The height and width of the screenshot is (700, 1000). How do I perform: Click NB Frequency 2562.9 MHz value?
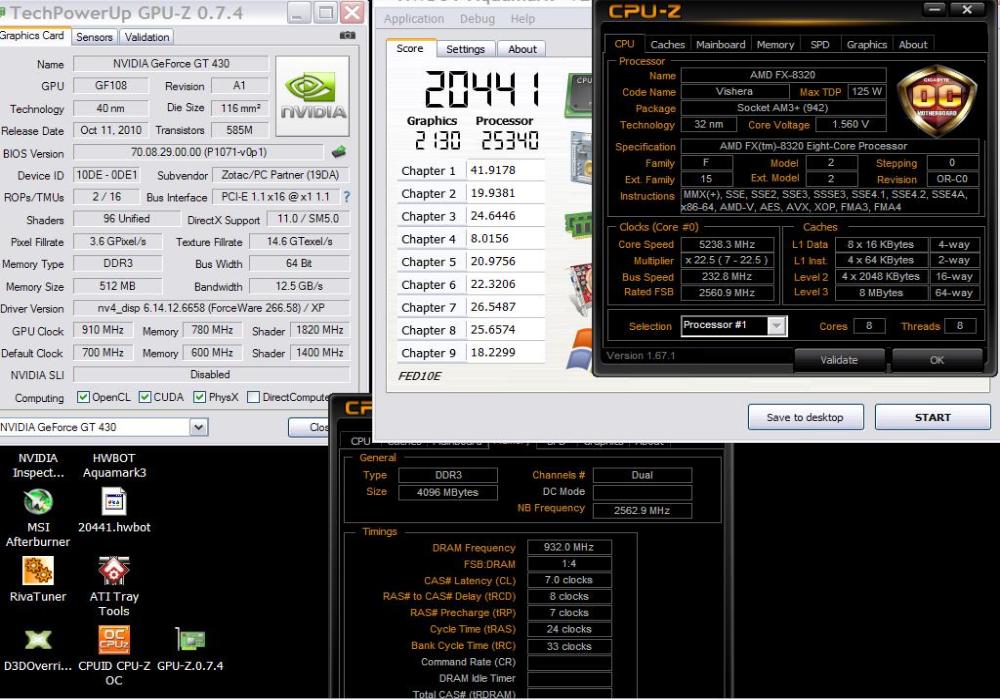pos(642,511)
